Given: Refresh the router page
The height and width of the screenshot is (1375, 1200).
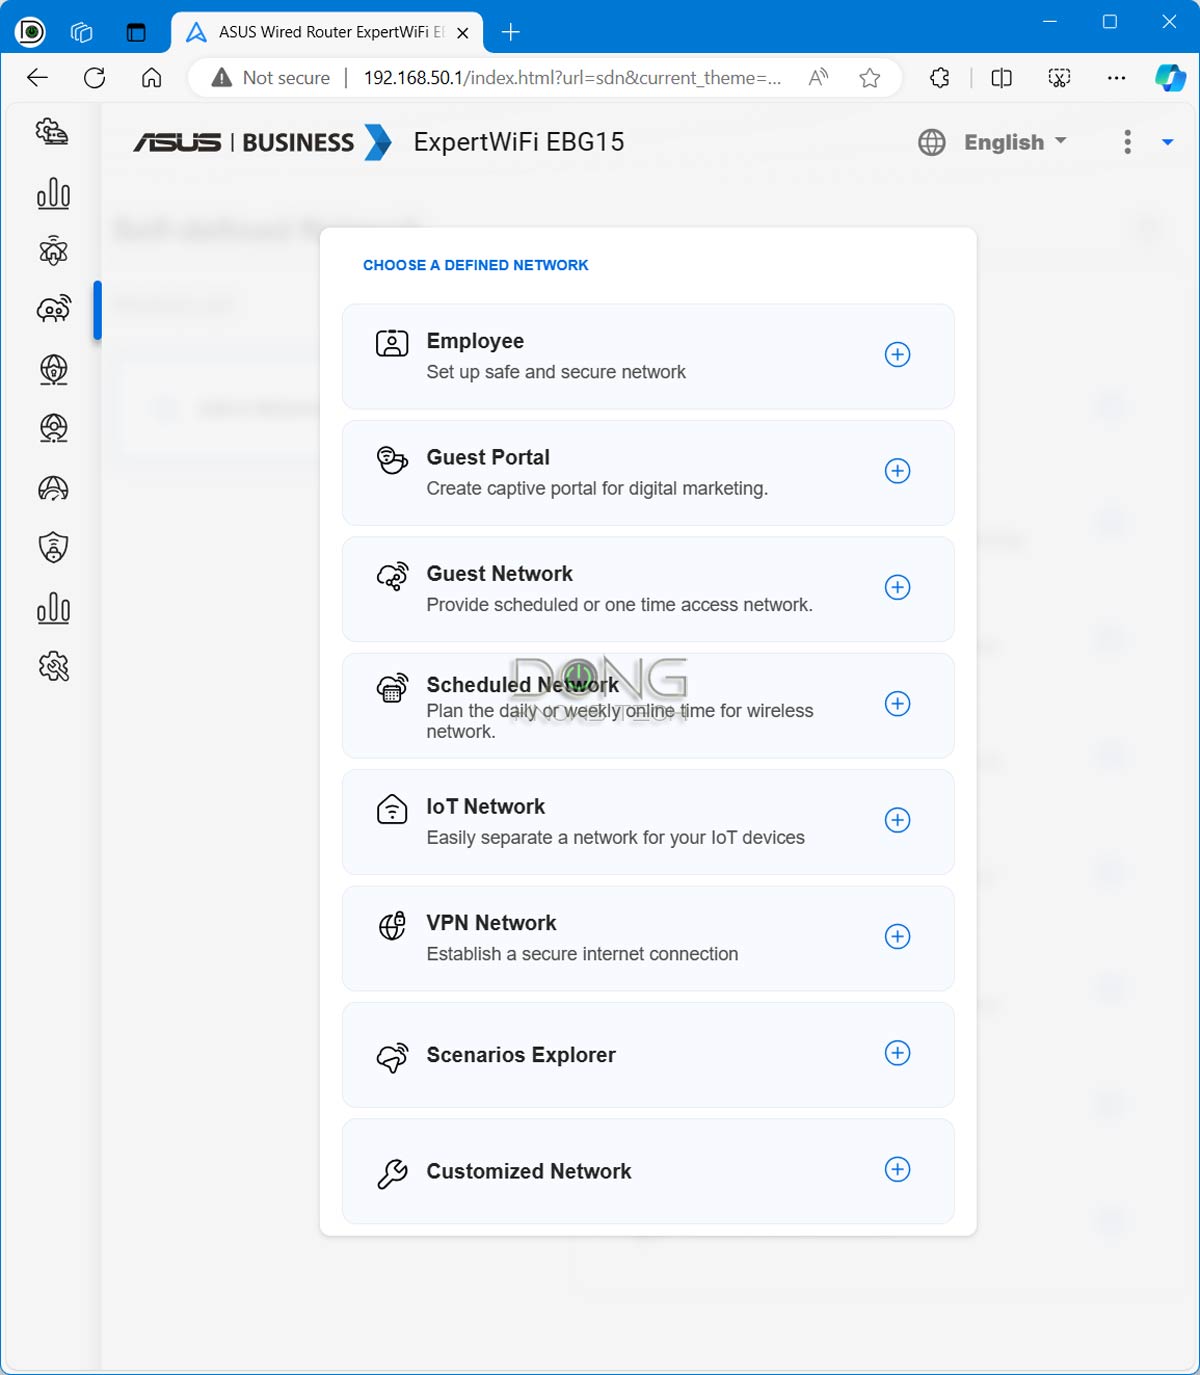Looking at the screenshot, I should pos(94,78).
